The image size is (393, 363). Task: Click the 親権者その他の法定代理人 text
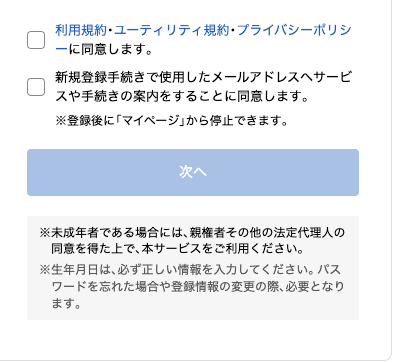coord(261,232)
